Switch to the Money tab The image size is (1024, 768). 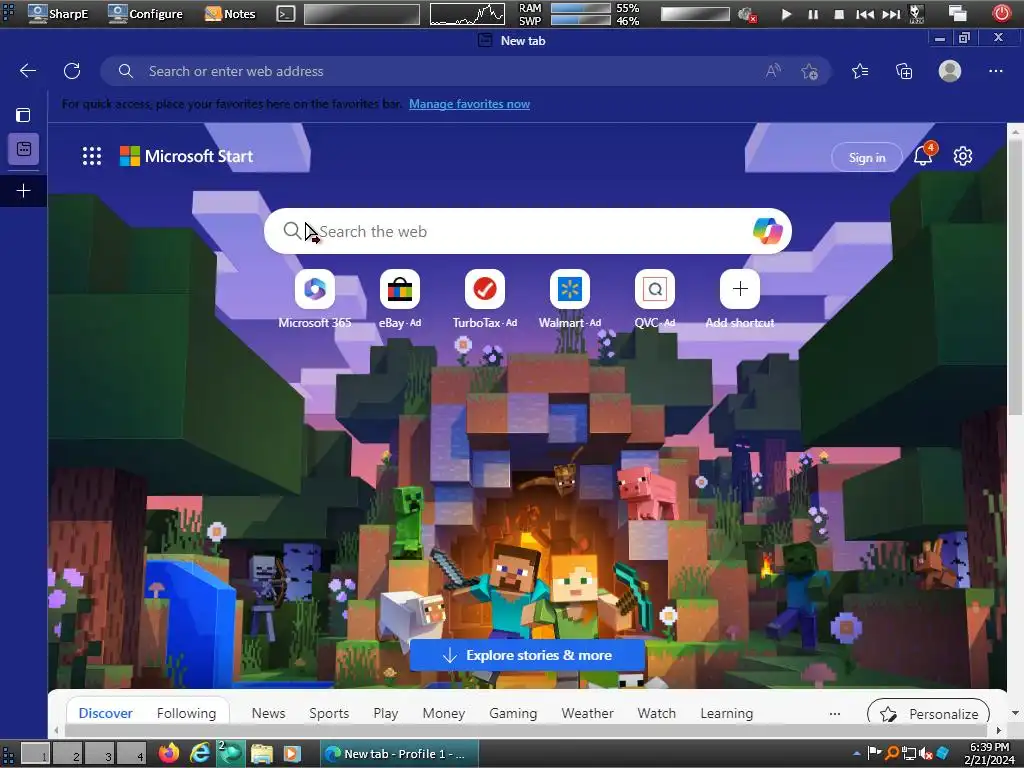pos(443,713)
